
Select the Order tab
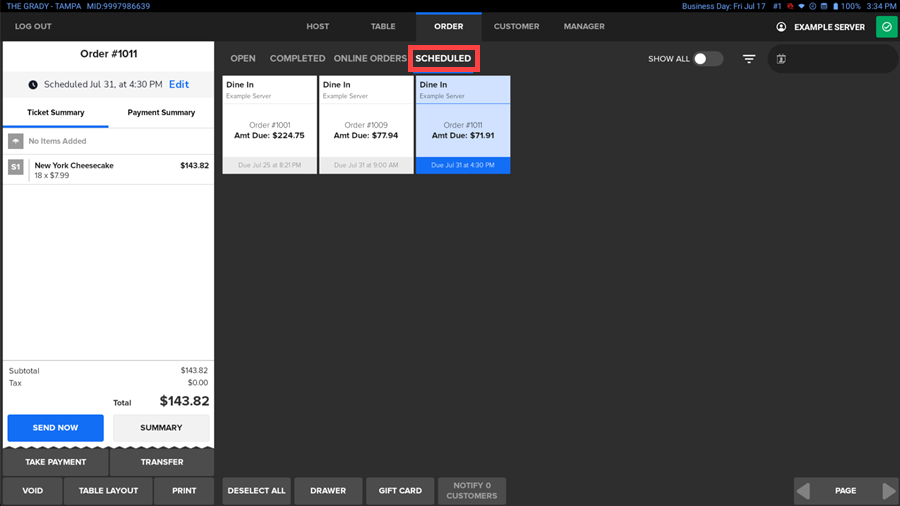(448, 26)
